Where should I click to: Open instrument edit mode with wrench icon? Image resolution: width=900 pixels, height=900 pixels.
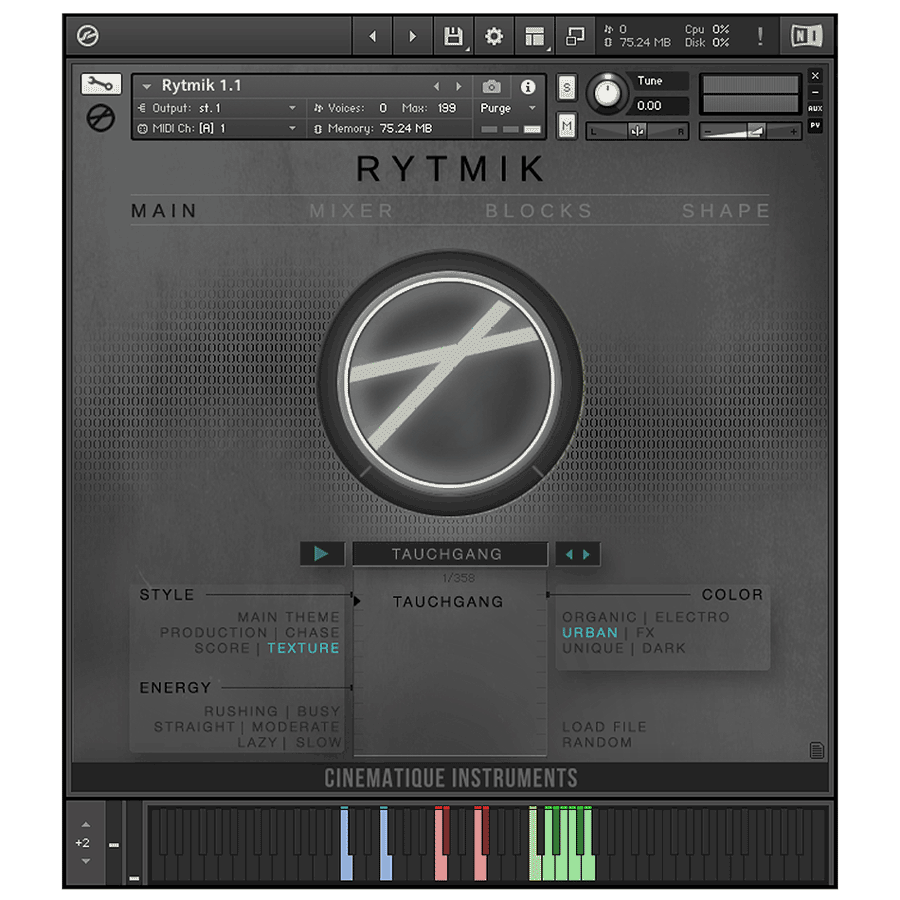pyautogui.click(x=101, y=84)
